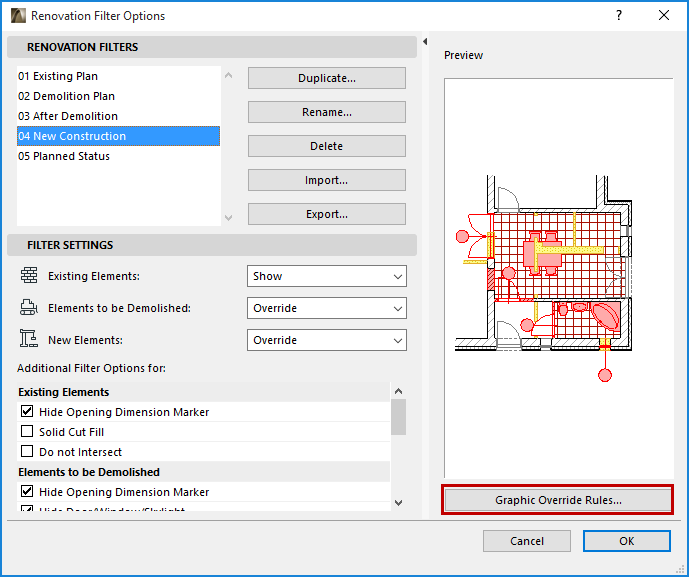Viewport: 689px width, 577px height.
Task: Click the floor plan preview image
Action: coord(558,278)
